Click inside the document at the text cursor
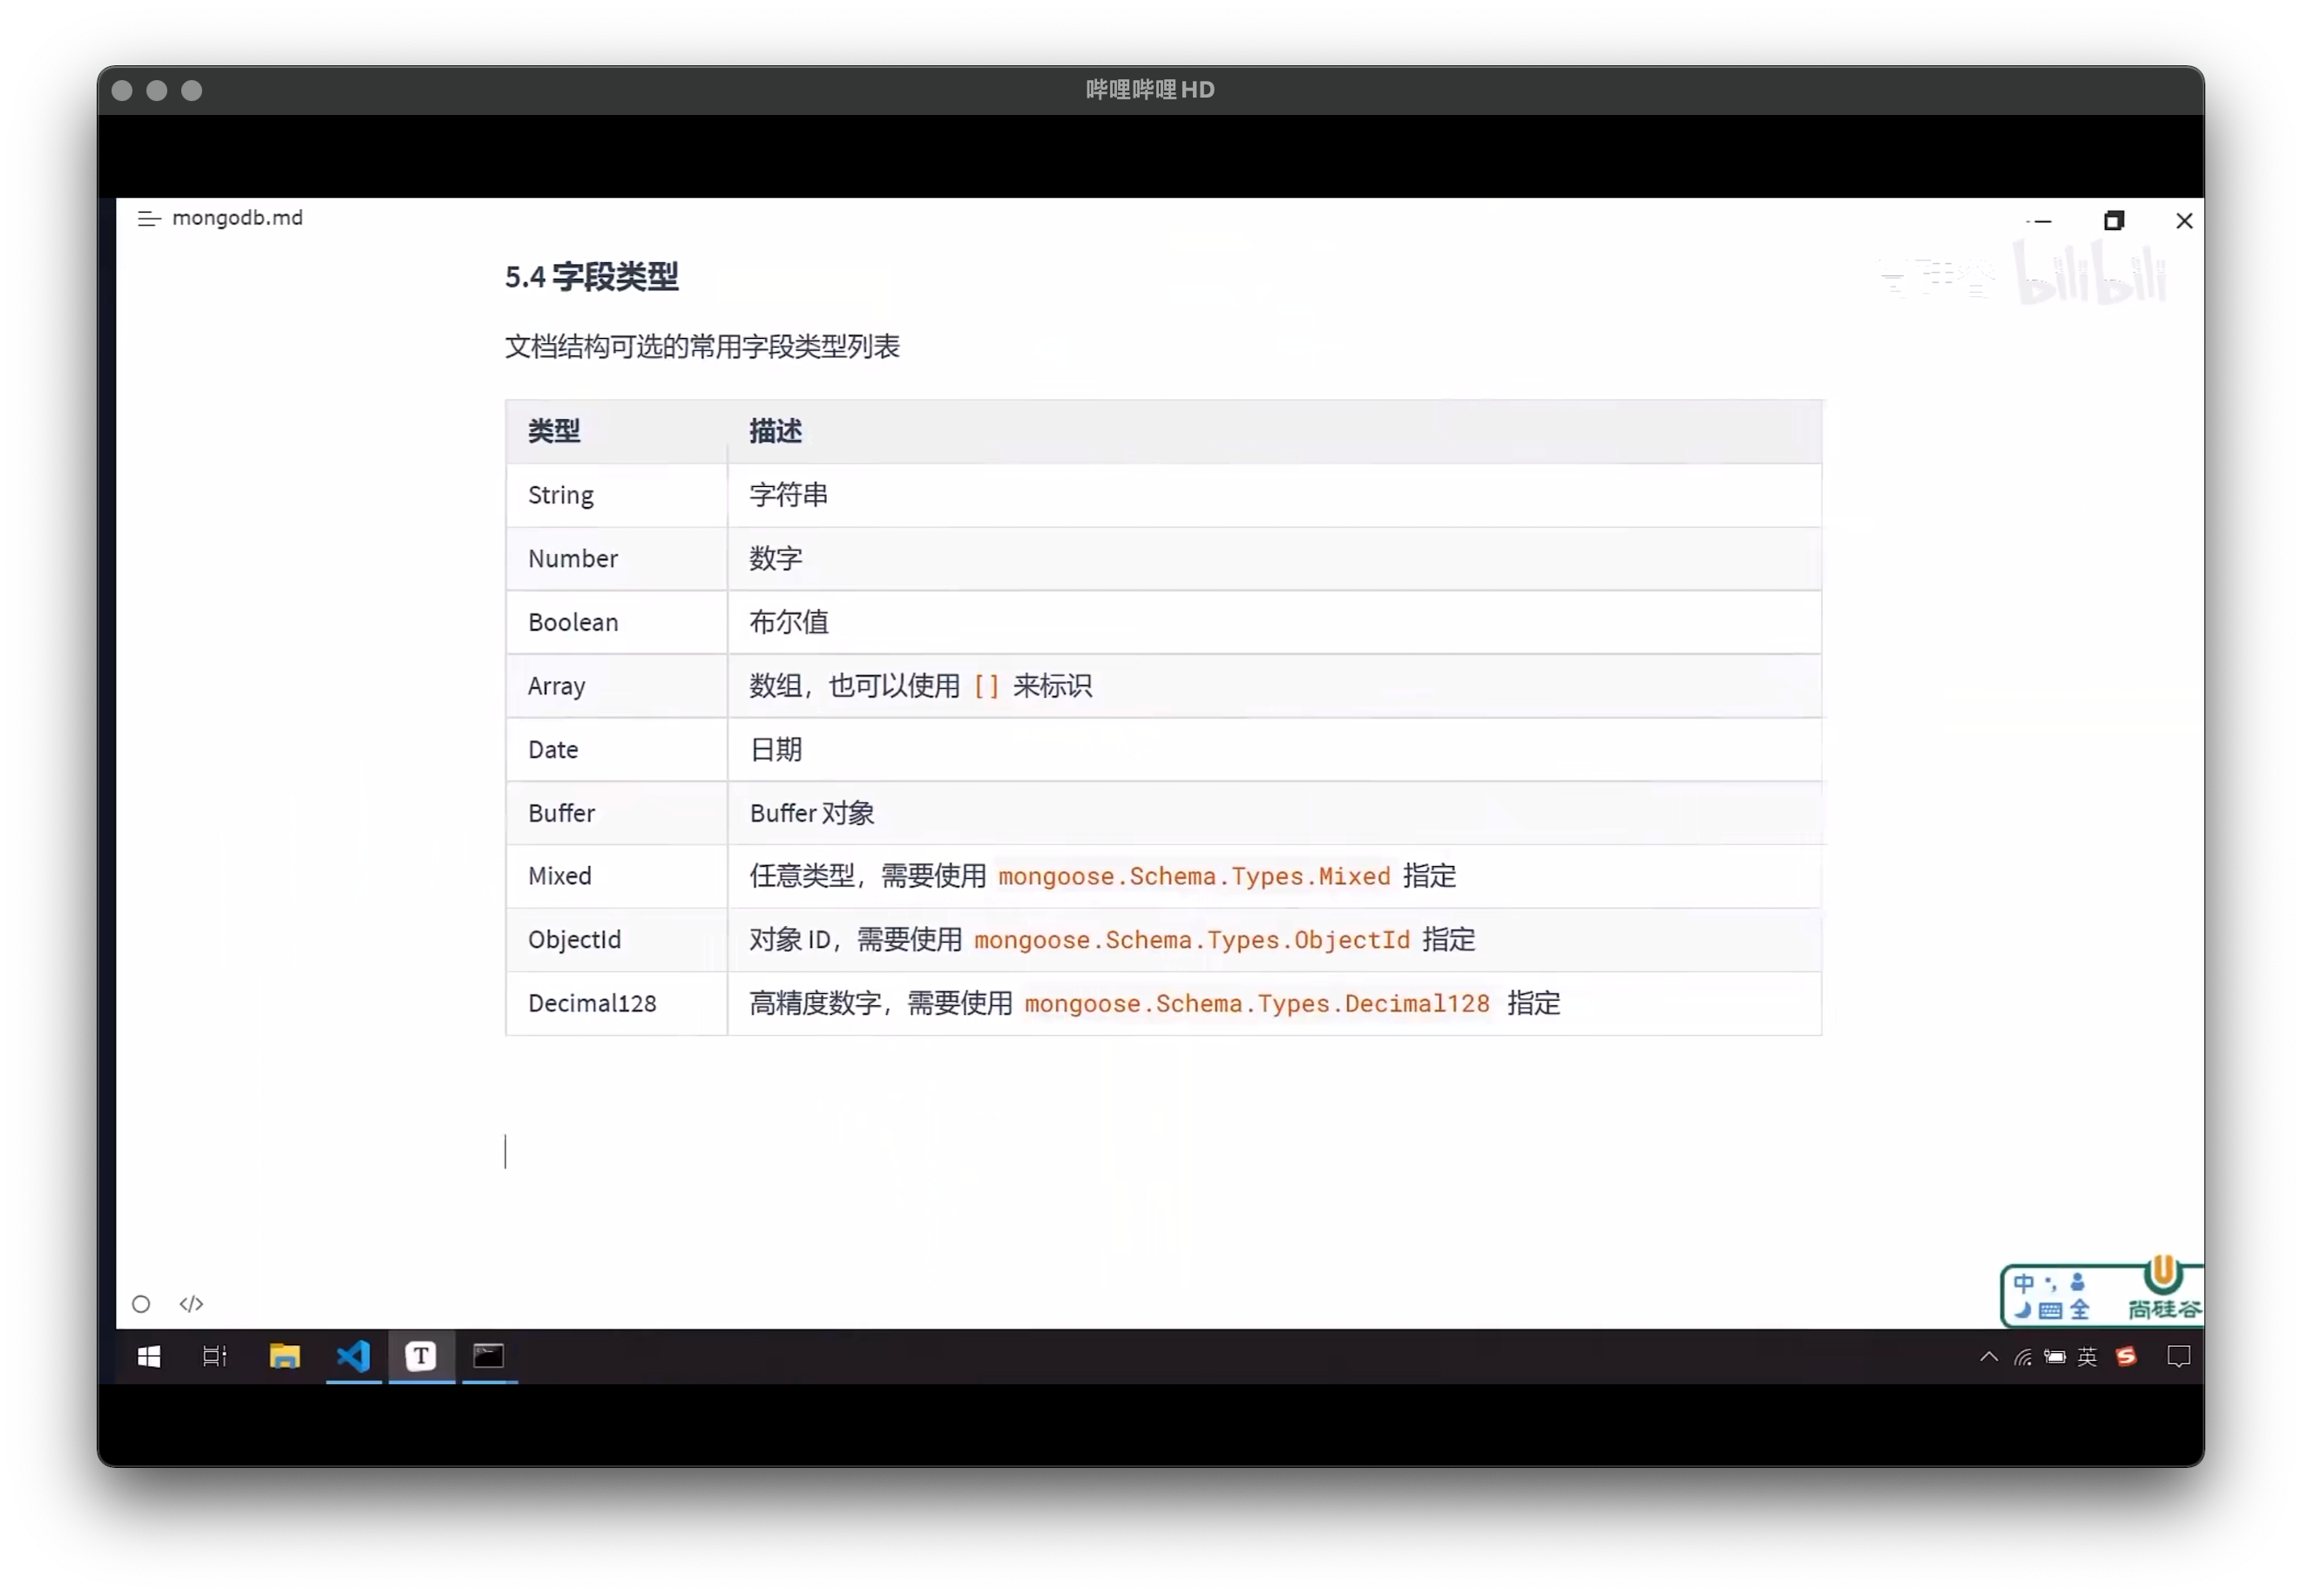This screenshot has height=1596, width=2302. (507, 1151)
